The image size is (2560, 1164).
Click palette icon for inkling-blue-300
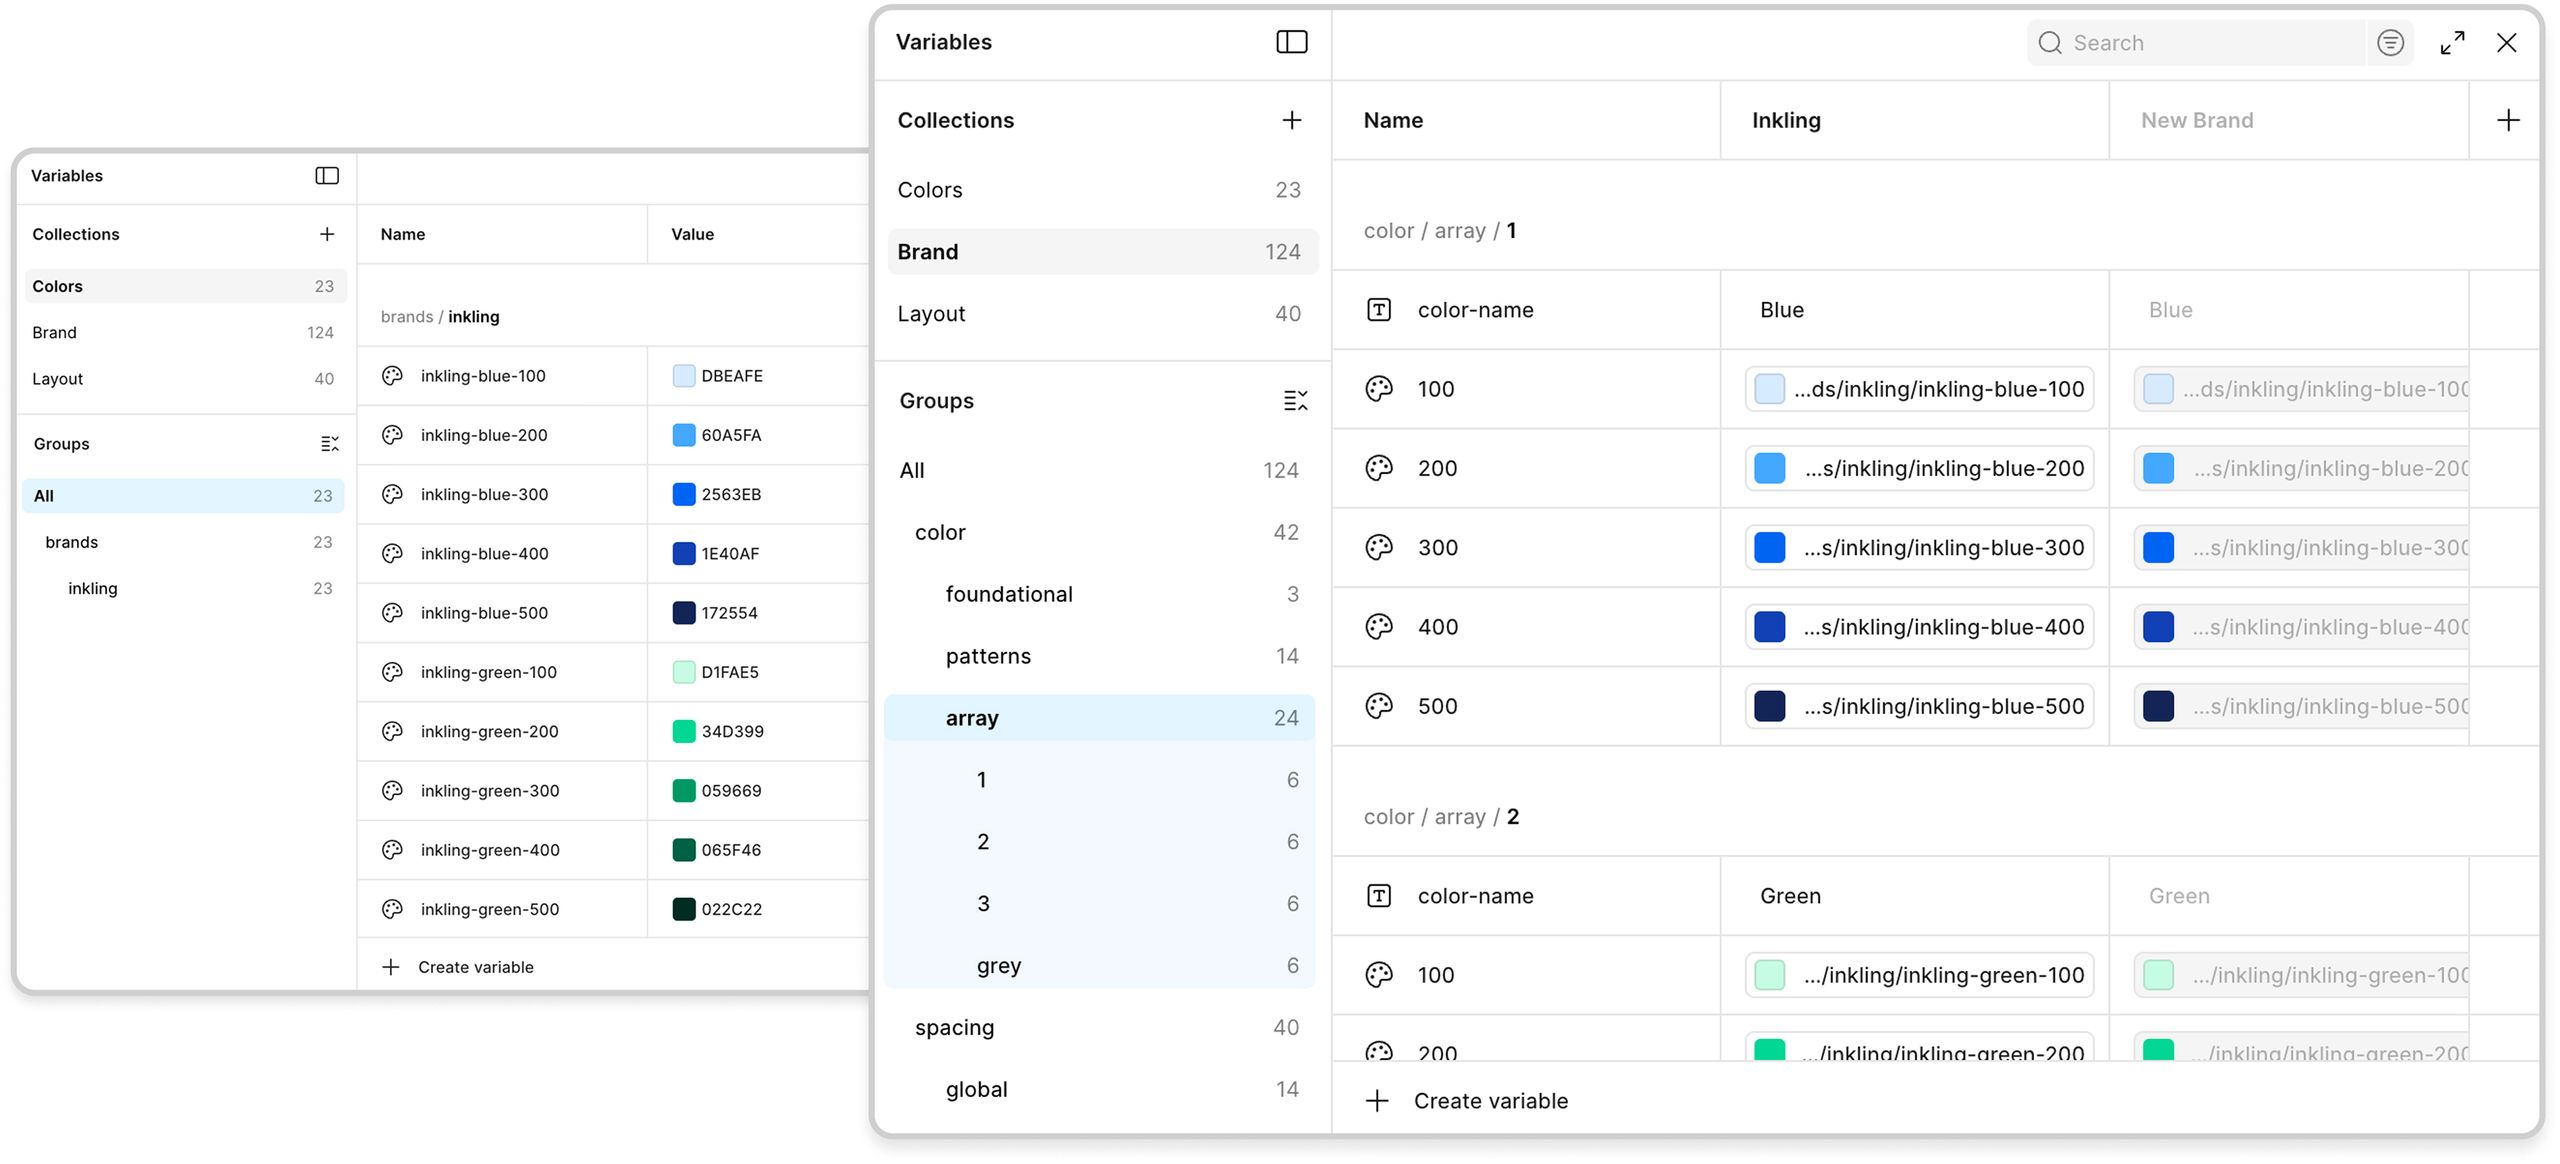[392, 494]
